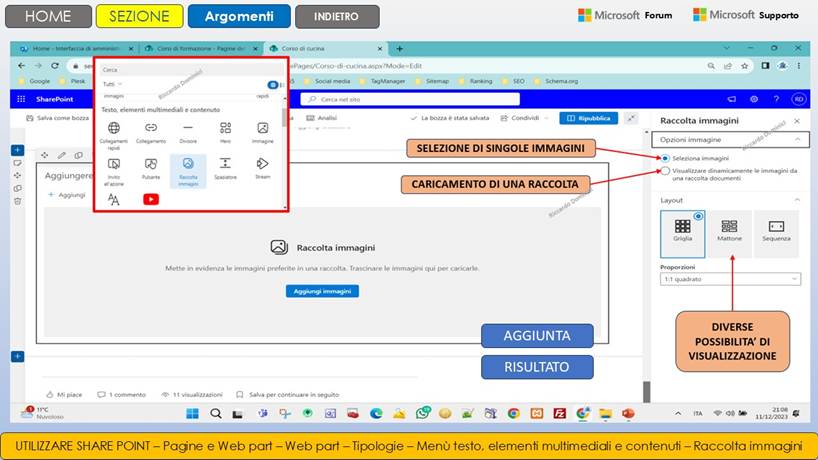
Task: Click the Analisi menu item
Action: (x=322, y=118)
